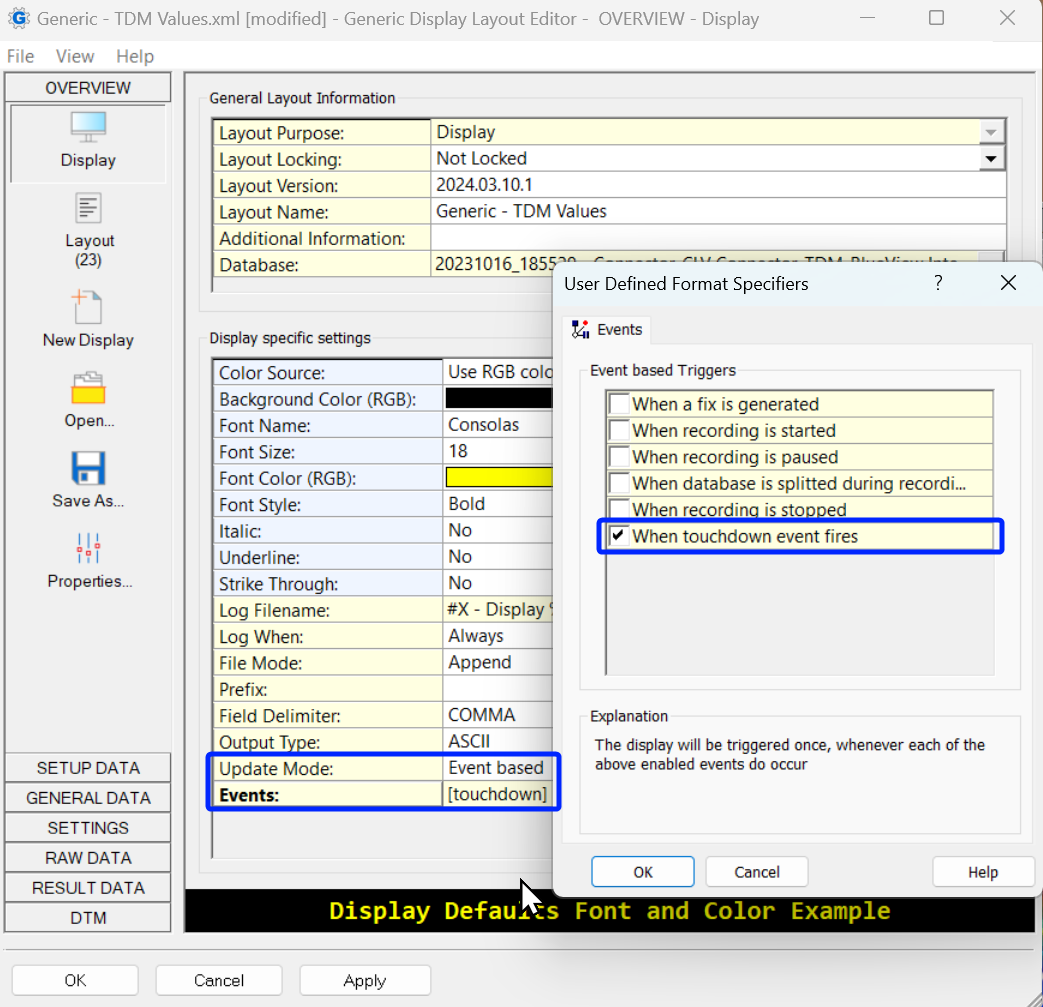Click the main window OK button
1043x1007 pixels.
pyautogui.click(x=75, y=980)
